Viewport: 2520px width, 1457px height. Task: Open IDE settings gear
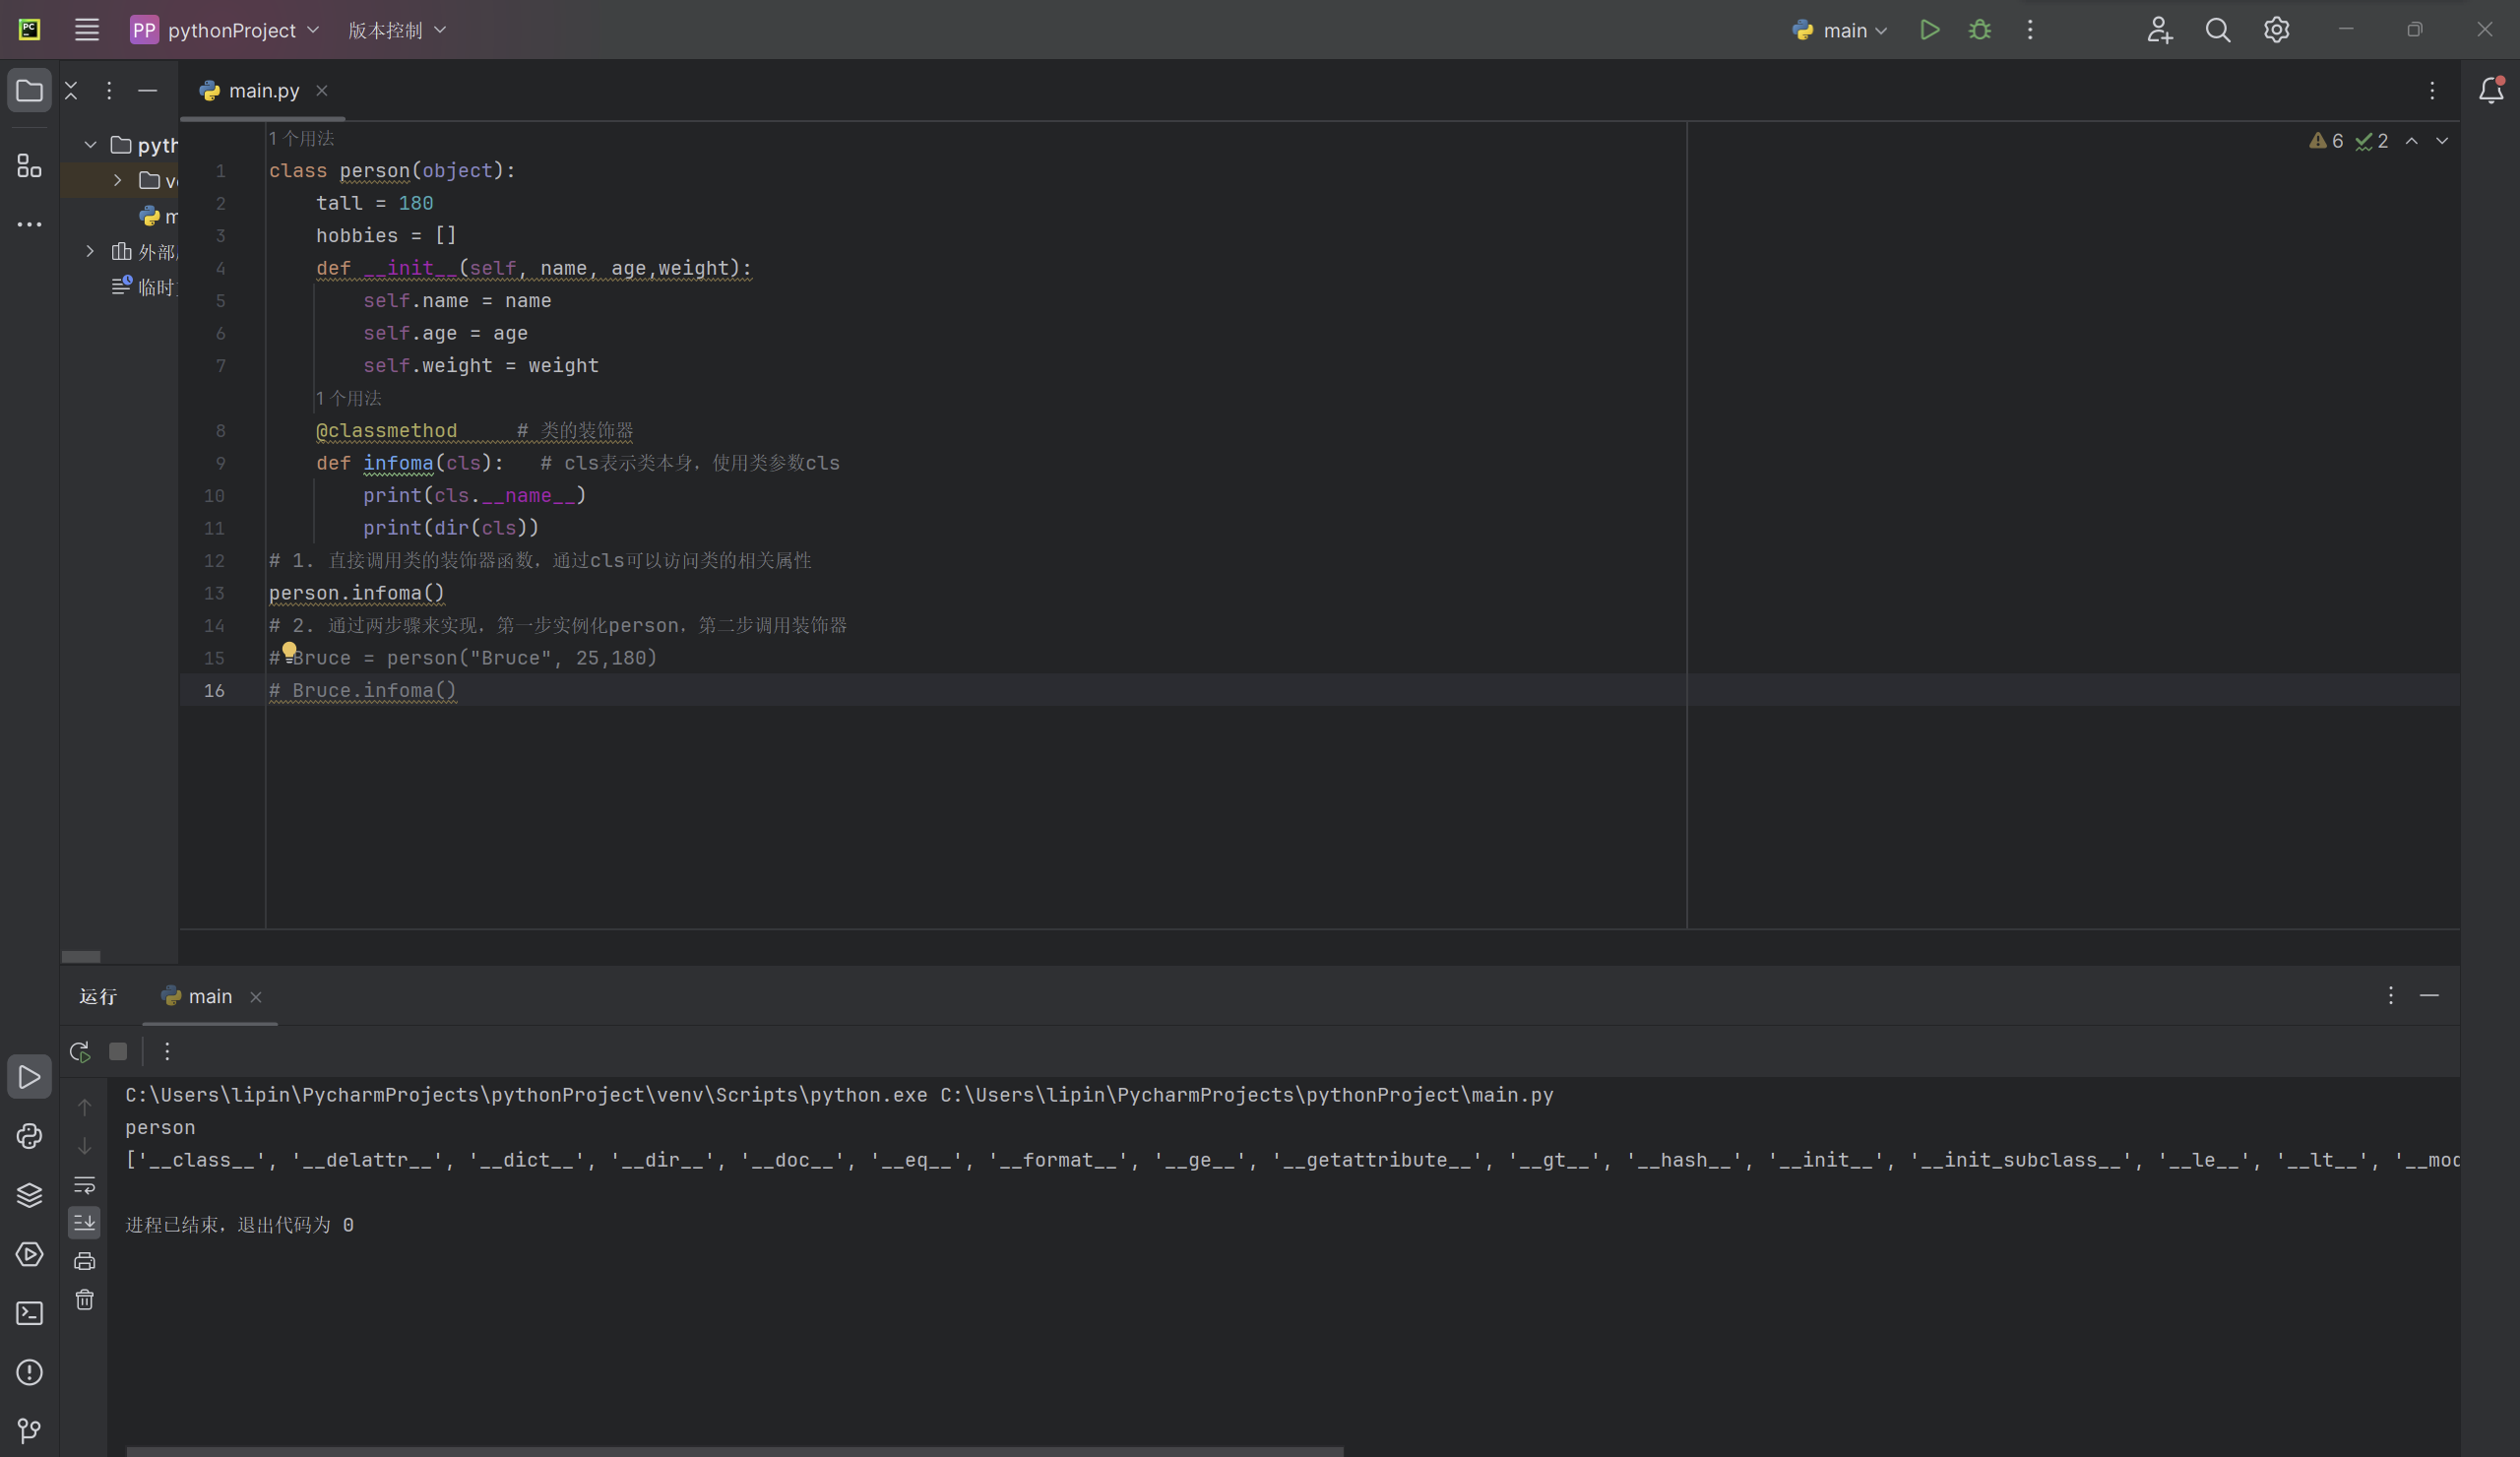pos(2277,30)
